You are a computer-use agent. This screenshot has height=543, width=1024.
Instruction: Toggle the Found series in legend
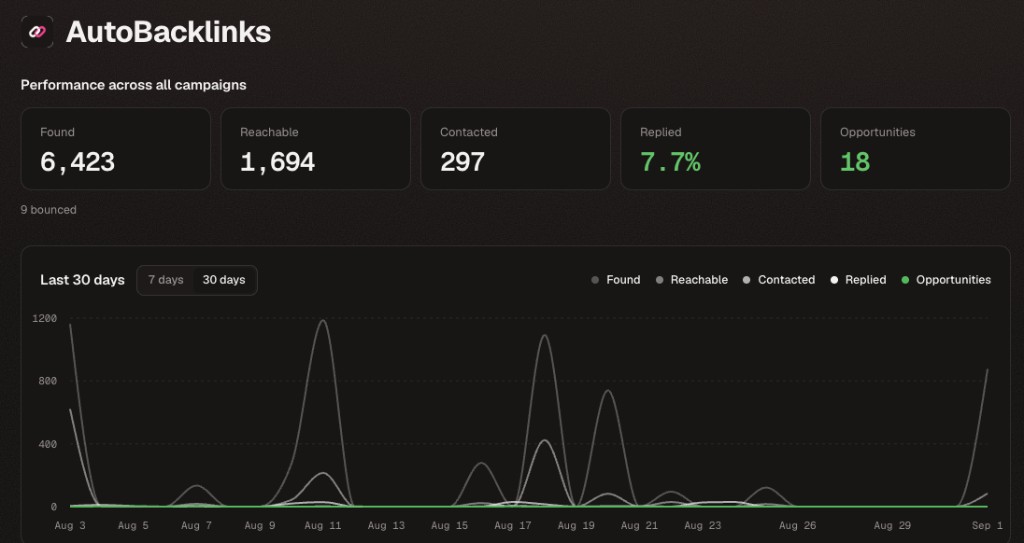point(615,280)
